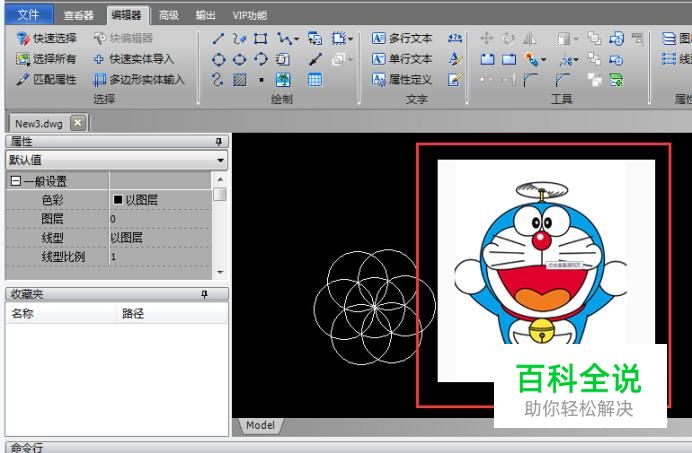Click the green add layer icon
This screenshot has width=692, height=453.
pos(616,79)
